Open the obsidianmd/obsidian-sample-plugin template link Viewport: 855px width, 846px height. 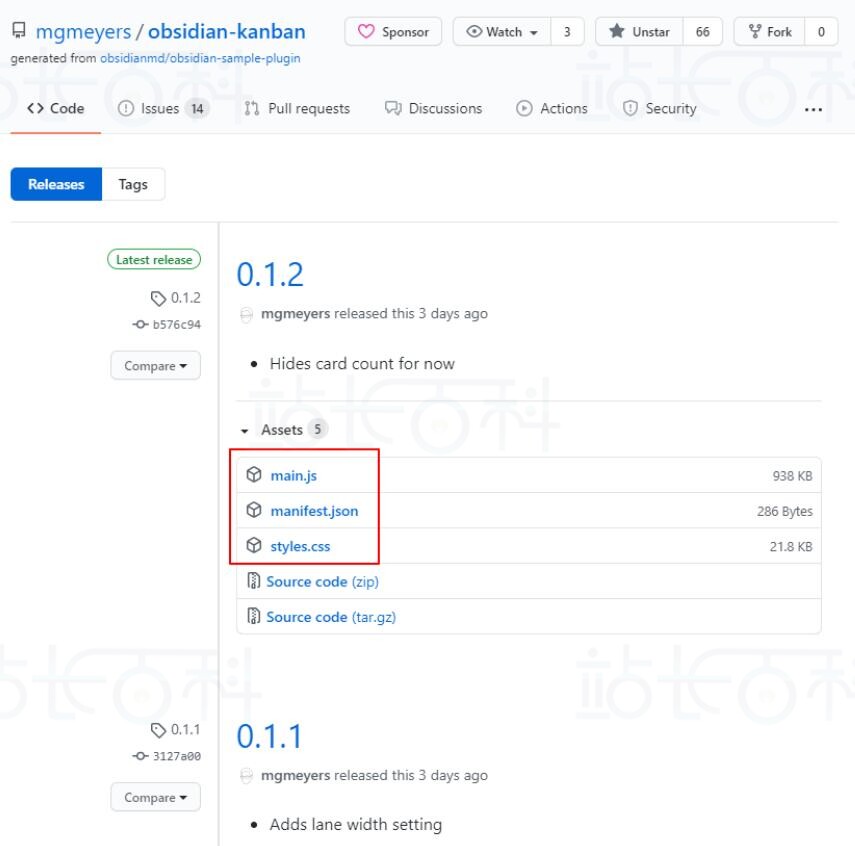200,58
